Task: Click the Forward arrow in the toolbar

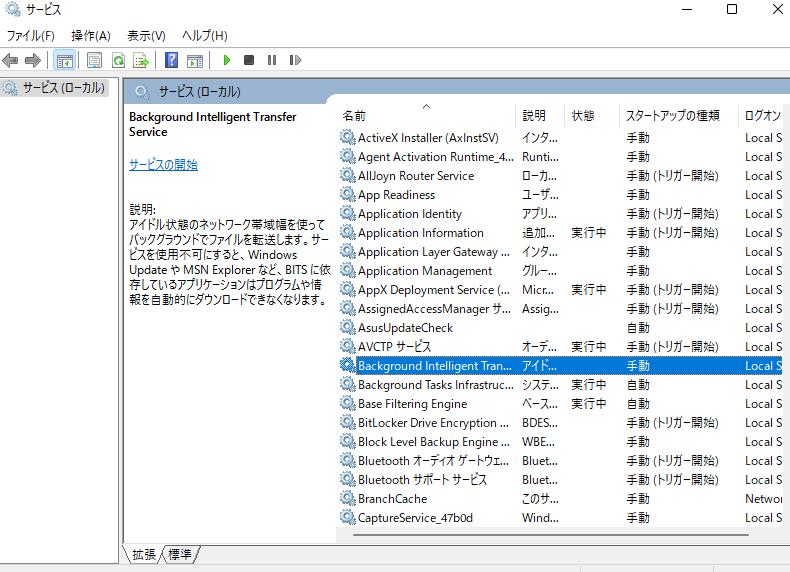Action: click(x=32, y=61)
